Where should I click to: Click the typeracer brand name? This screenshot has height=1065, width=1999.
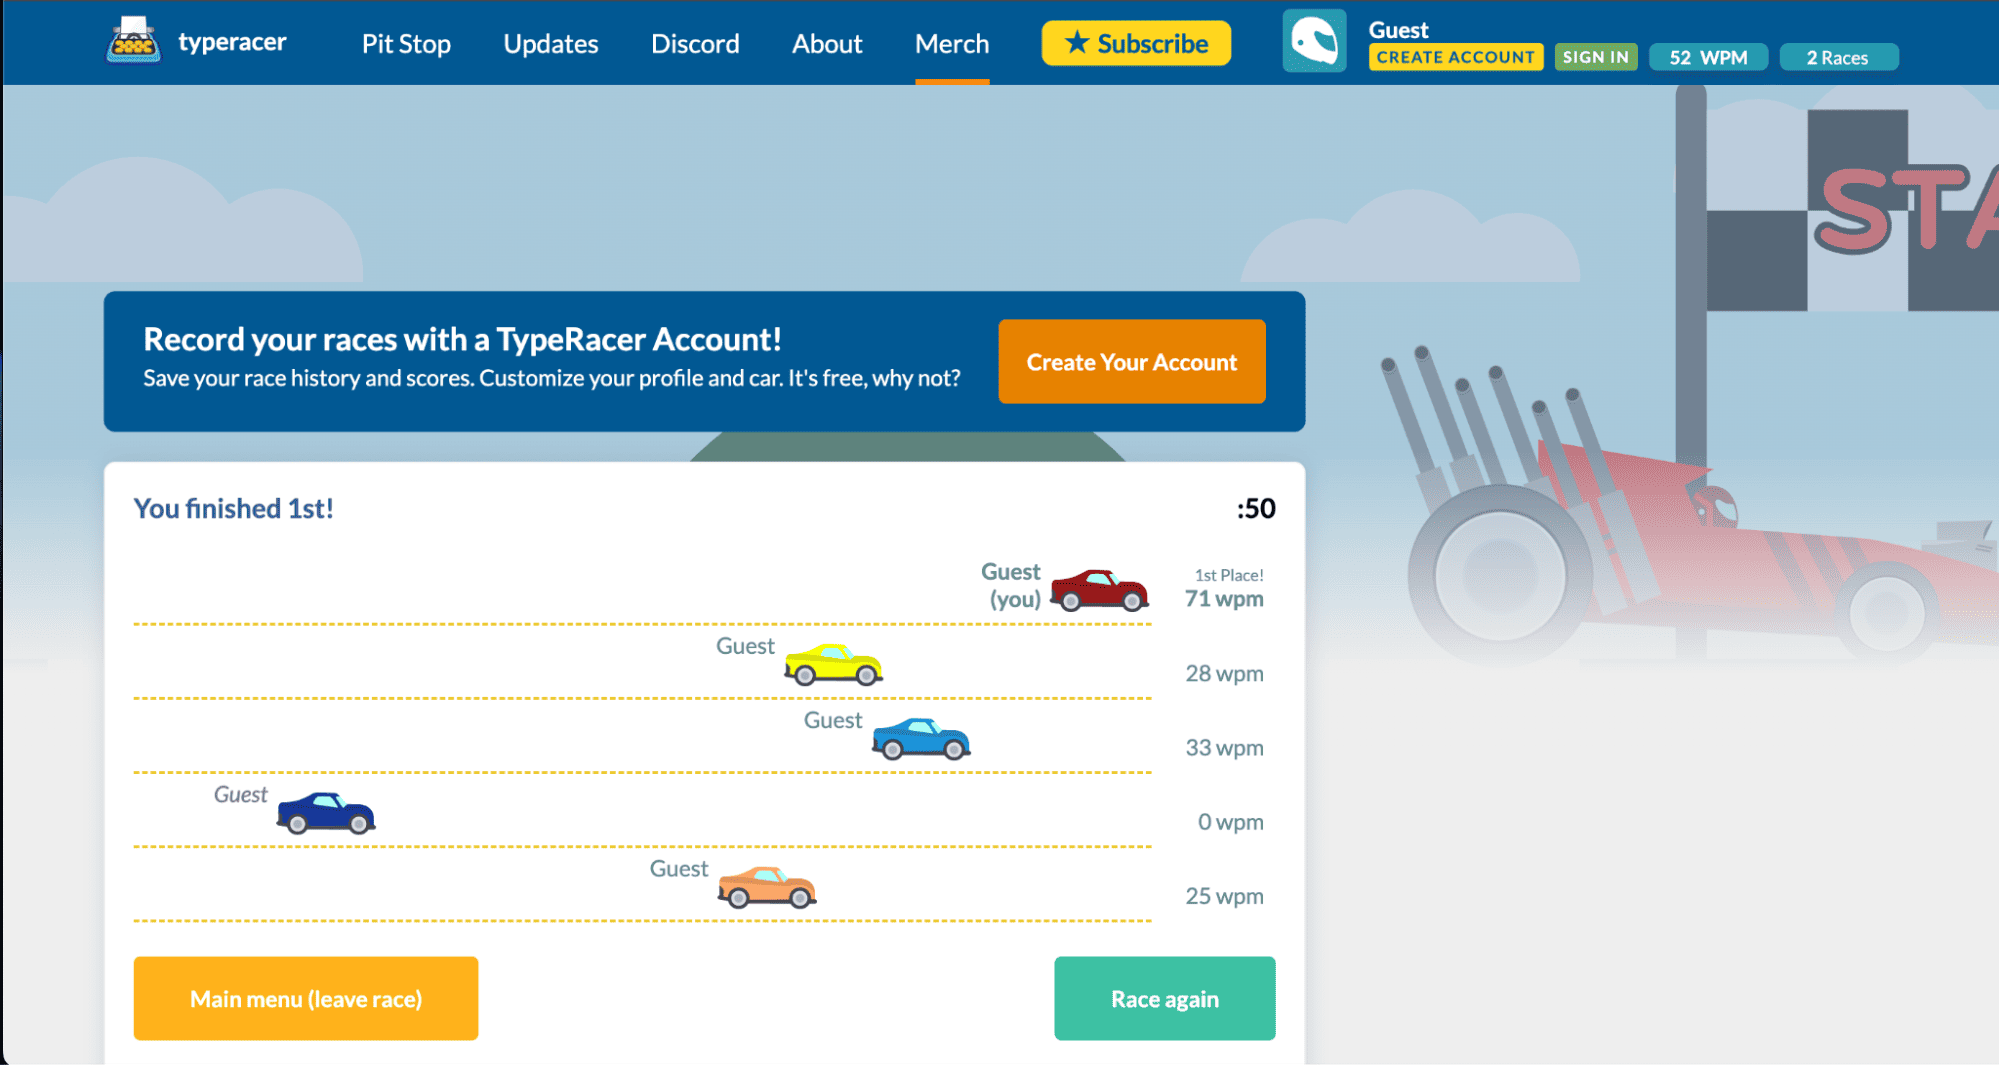click(232, 42)
